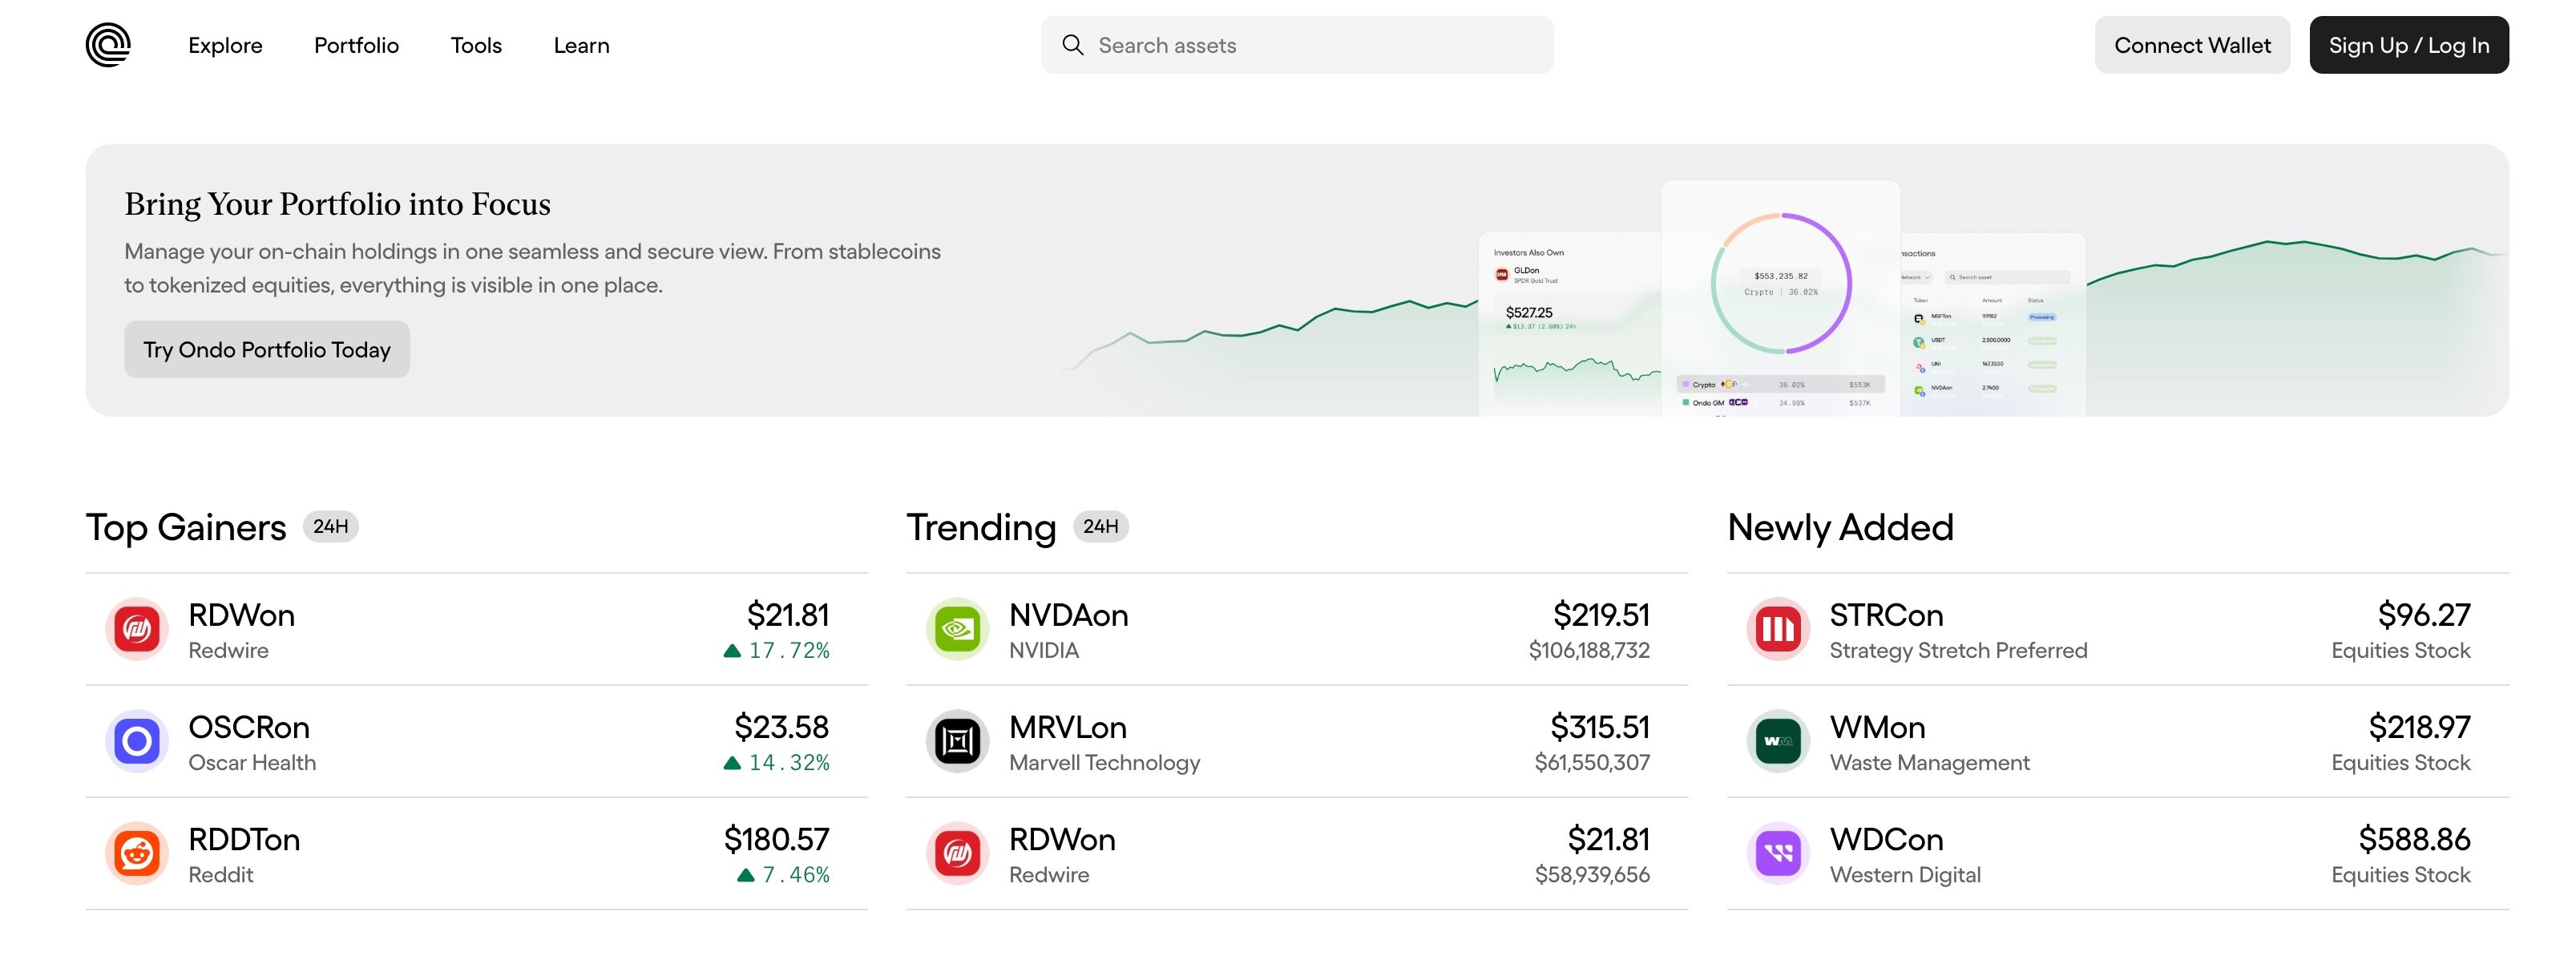The height and width of the screenshot is (968, 2576).
Task: Click the 17.72% gain value
Action: pos(777,650)
